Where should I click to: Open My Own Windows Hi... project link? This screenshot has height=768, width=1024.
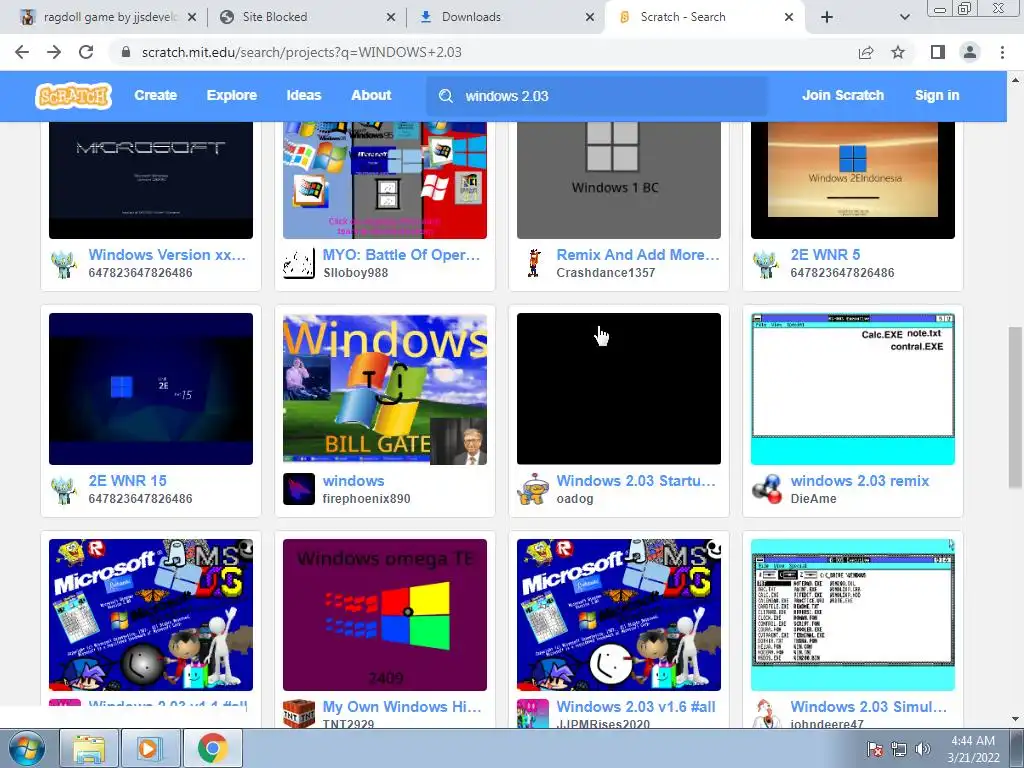[402, 707]
